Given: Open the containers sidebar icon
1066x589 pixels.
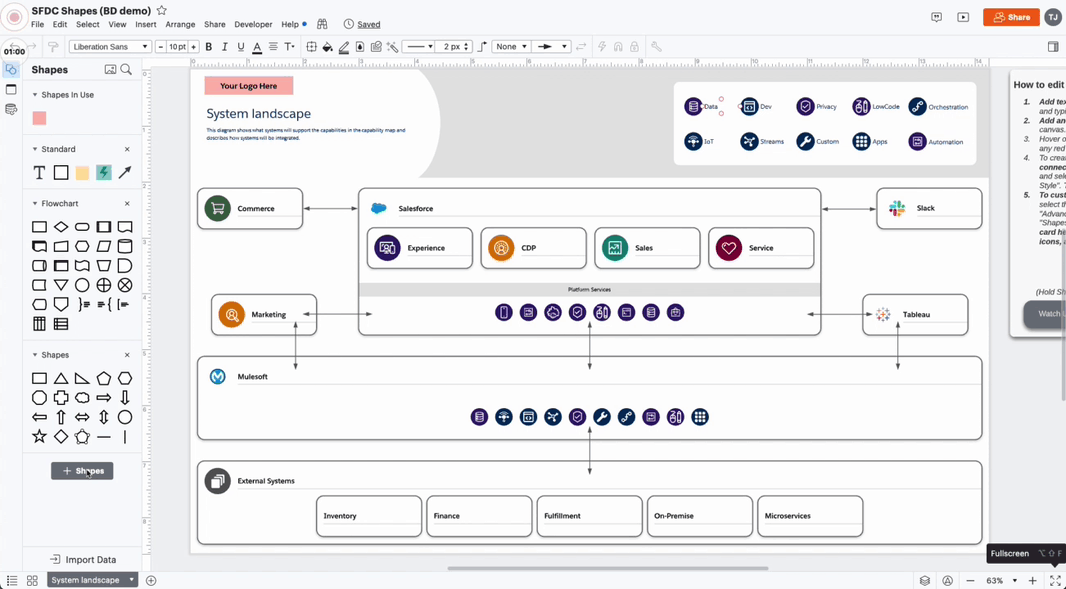Looking at the screenshot, I should (11, 89).
